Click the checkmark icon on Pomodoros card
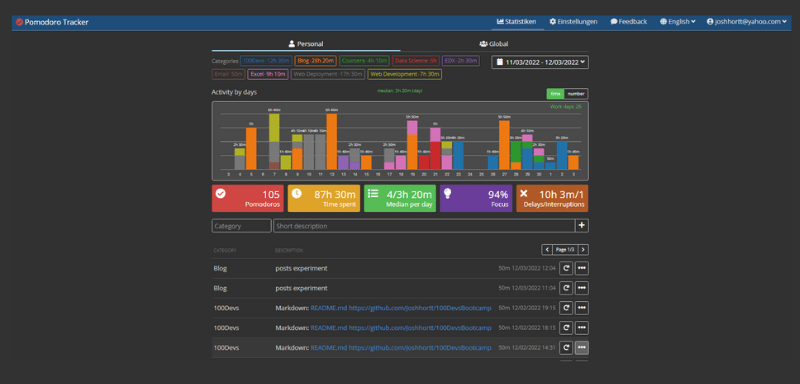800x384 pixels. tap(220, 193)
